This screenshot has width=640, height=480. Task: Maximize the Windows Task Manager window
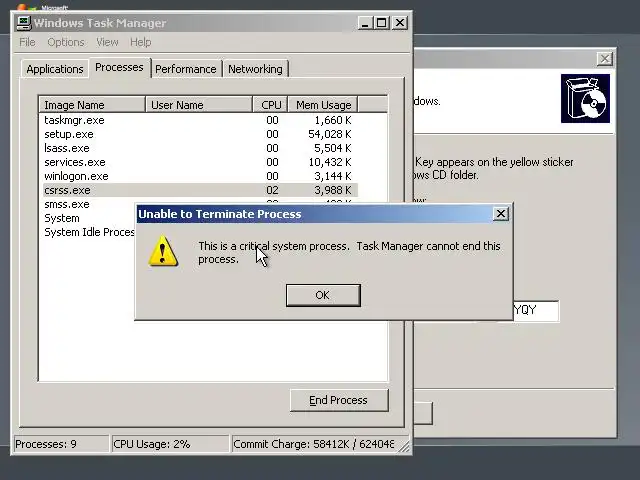(x=382, y=23)
